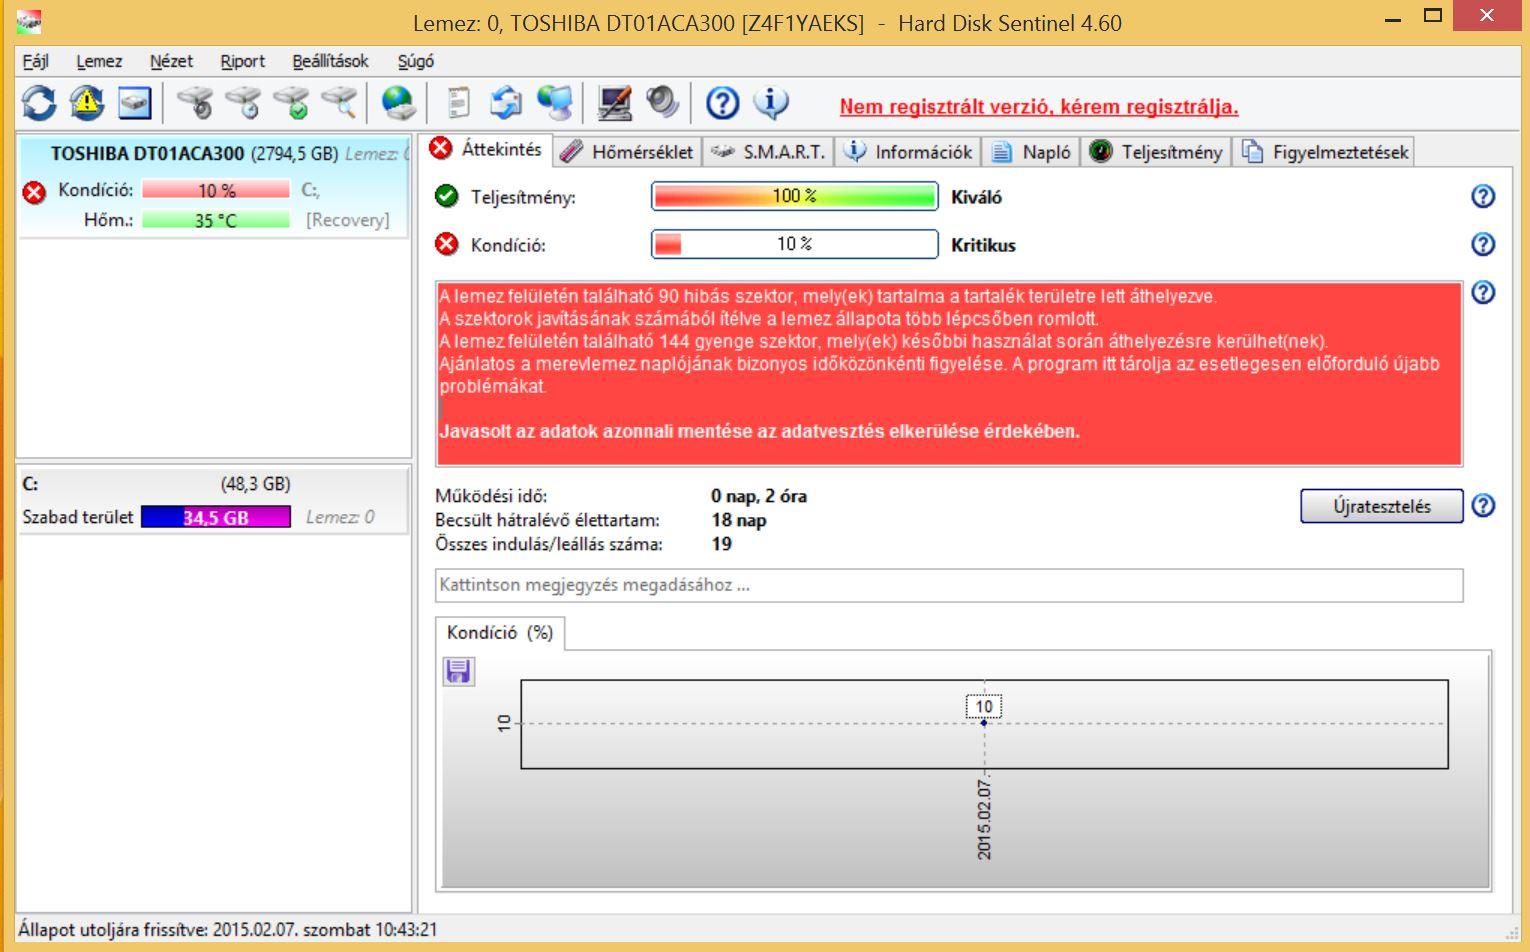Click the Kondíció 10 % bar in overview
Screen dimensions: 1530x952
pos(795,244)
